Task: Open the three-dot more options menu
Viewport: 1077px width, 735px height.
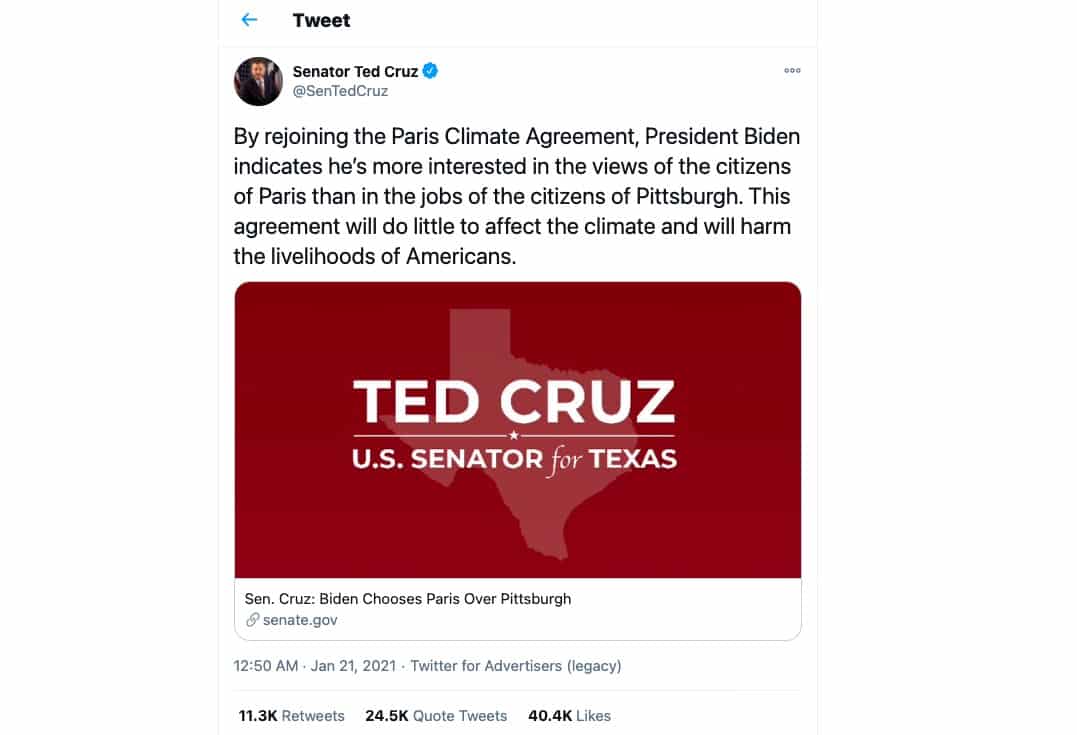Action: click(792, 71)
